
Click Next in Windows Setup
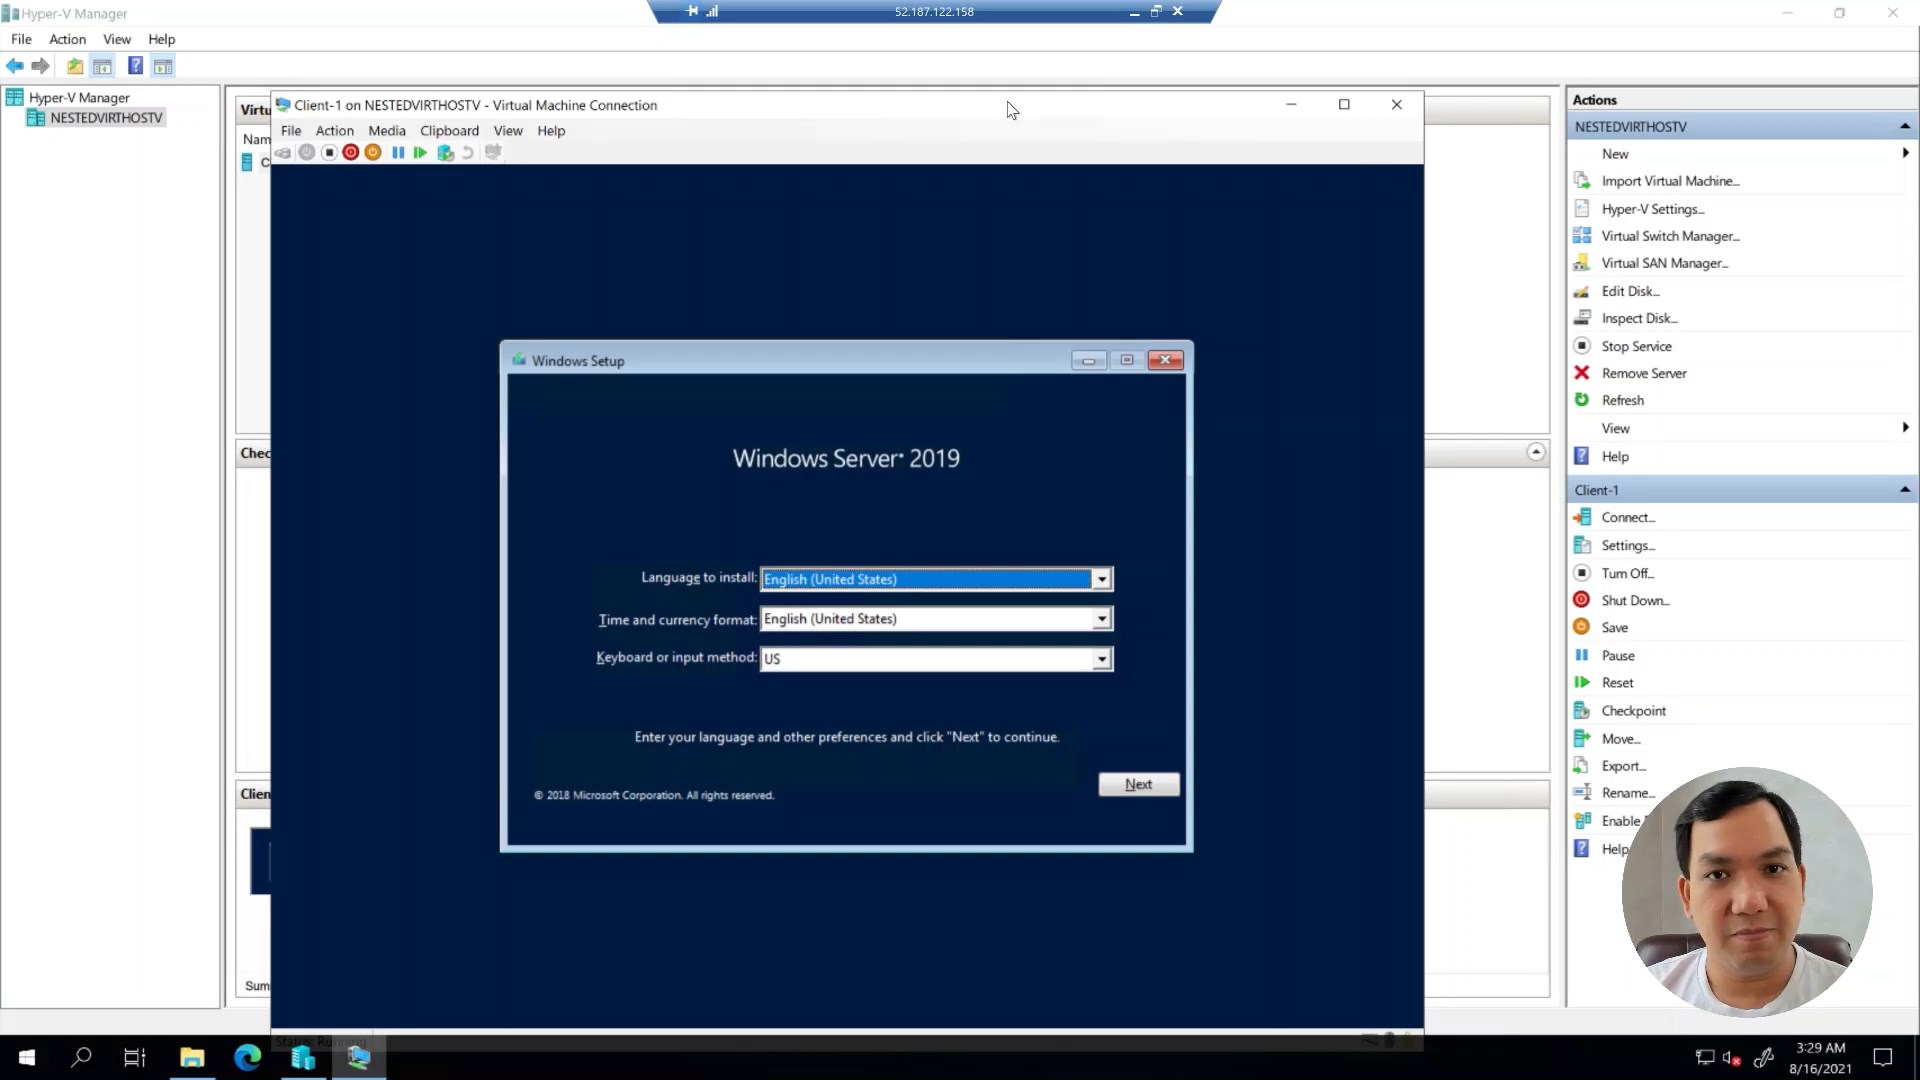pyautogui.click(x=1138, y=784)
